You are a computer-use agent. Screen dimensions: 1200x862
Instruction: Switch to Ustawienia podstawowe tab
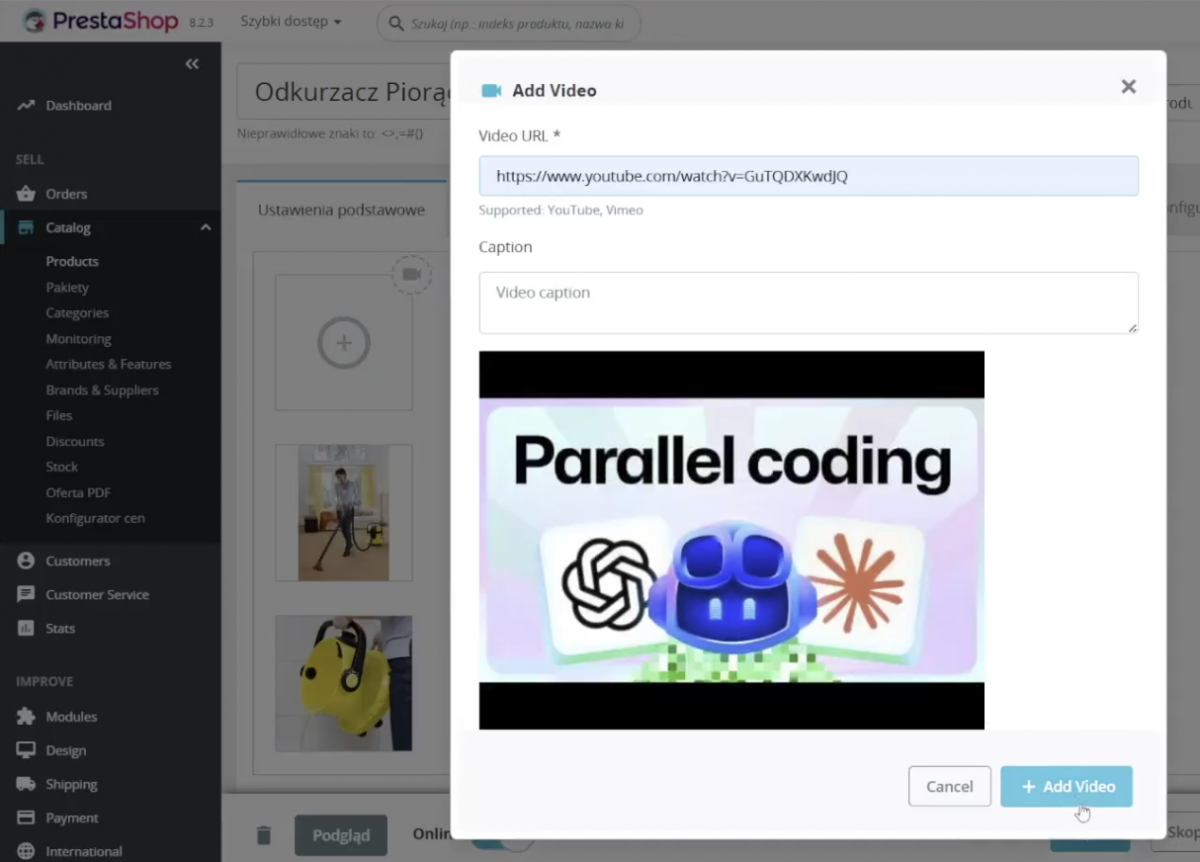tap(341, 210)
